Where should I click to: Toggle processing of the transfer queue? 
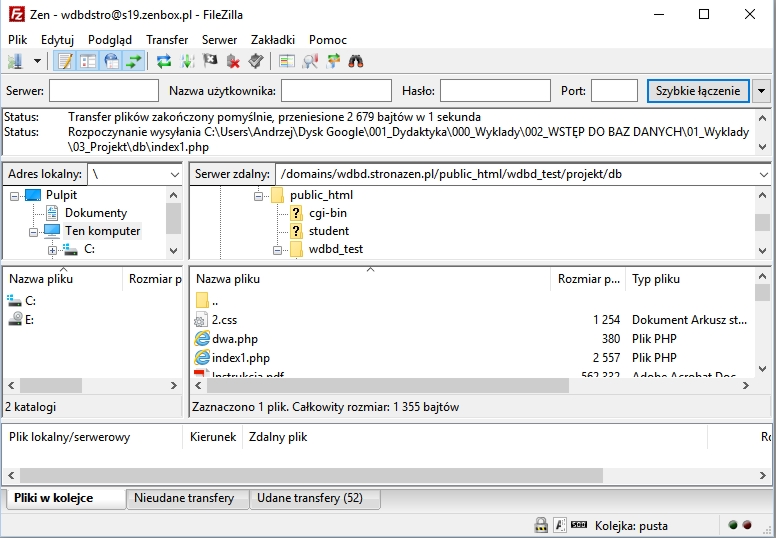(187, 61)
